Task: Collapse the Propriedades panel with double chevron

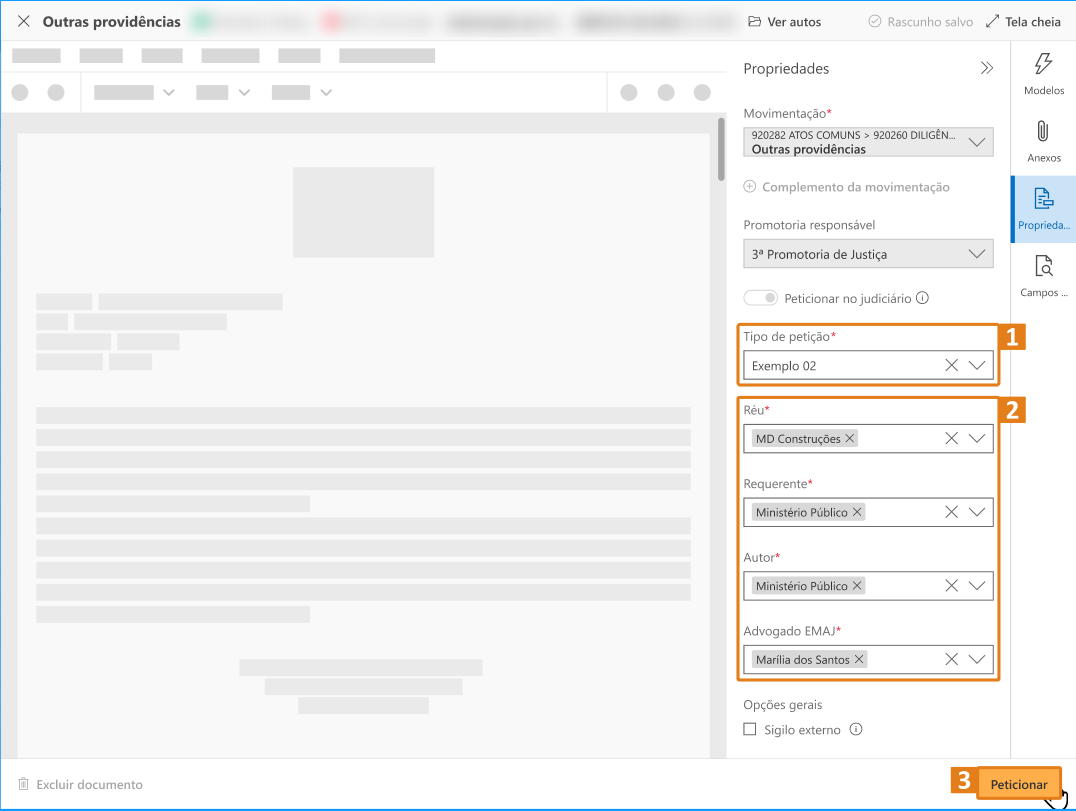Action: 987,69
